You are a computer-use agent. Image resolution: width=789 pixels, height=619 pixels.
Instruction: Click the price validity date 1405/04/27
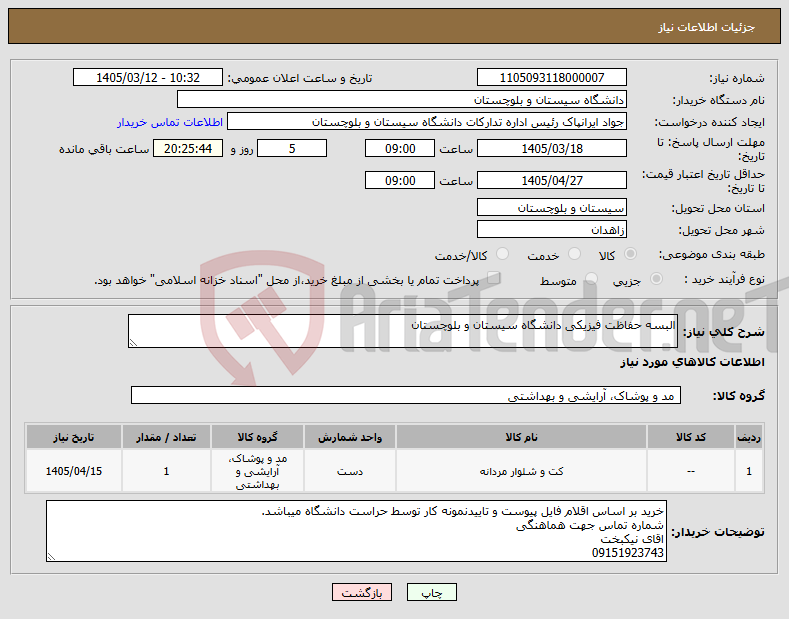(551, 180)
